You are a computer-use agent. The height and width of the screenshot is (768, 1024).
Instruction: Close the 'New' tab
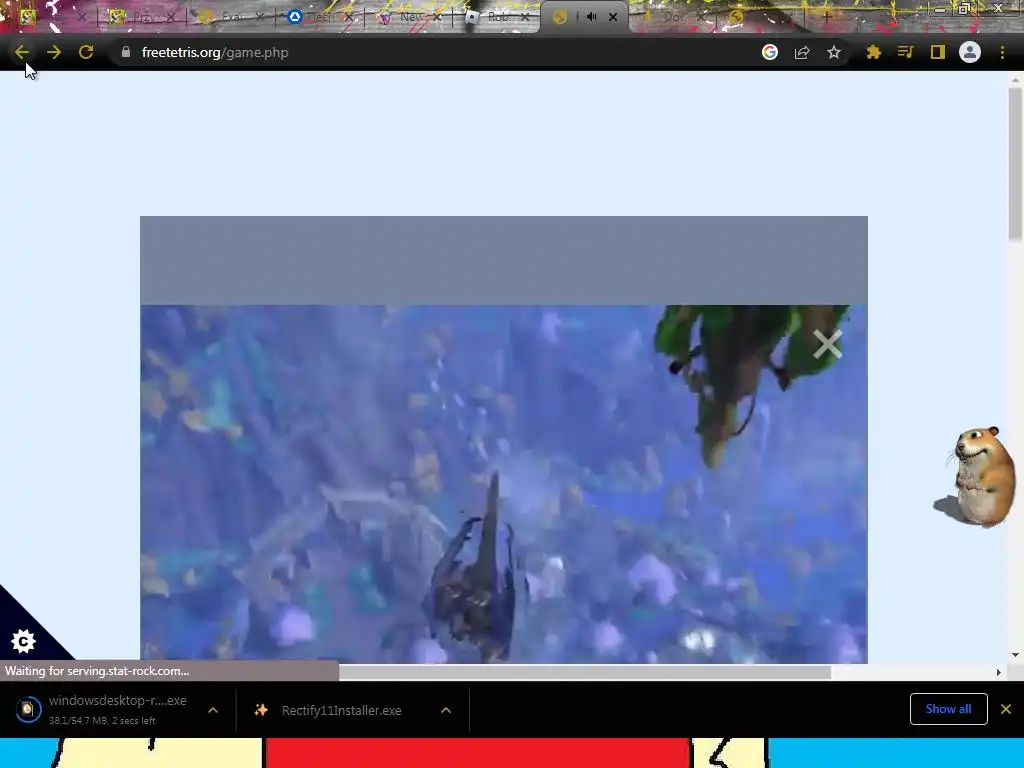point(437,17)
